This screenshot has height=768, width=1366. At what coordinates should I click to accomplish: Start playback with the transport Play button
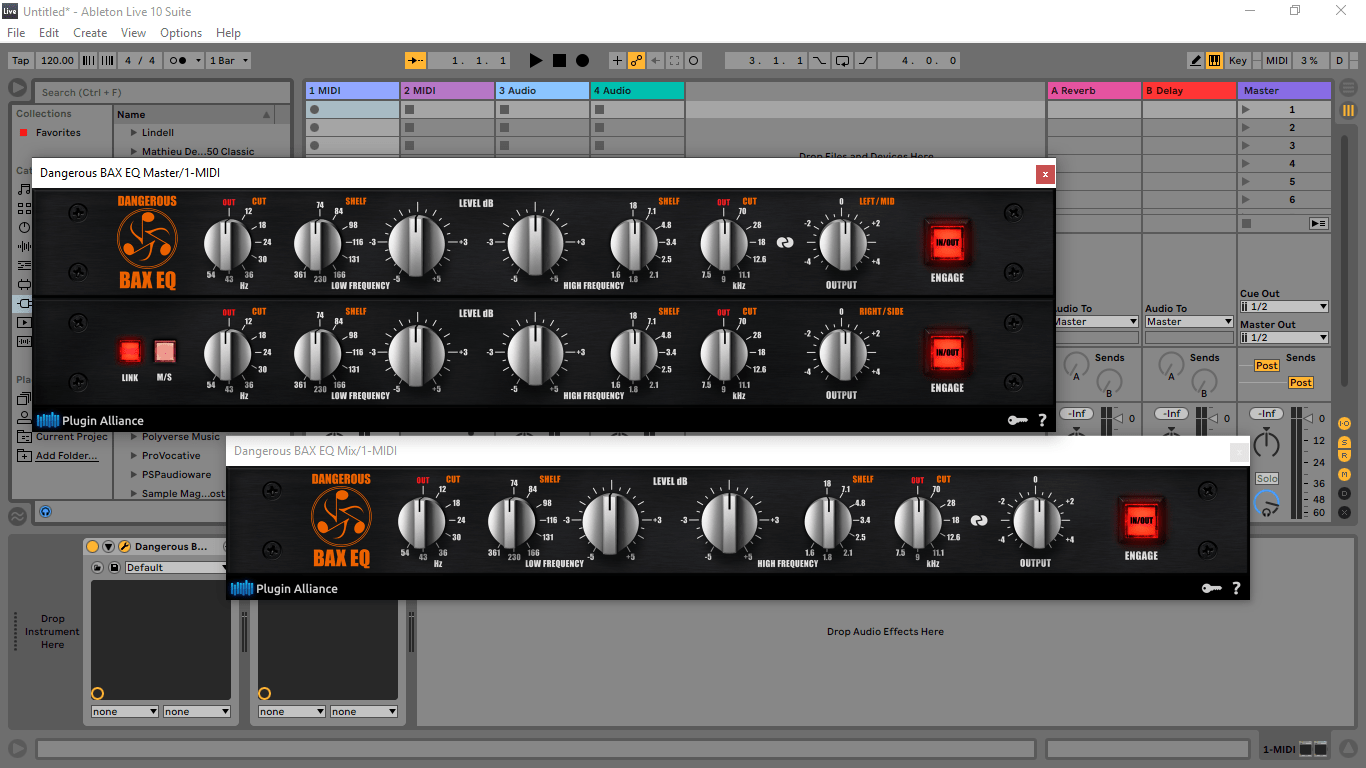tap(536, 61)
